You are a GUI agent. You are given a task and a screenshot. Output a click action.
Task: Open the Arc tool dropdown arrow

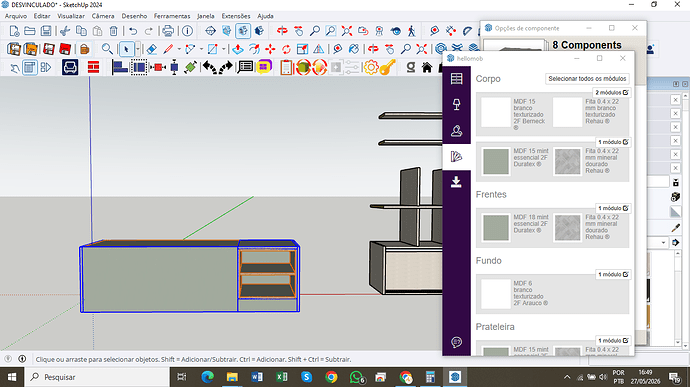coord(201,49)
